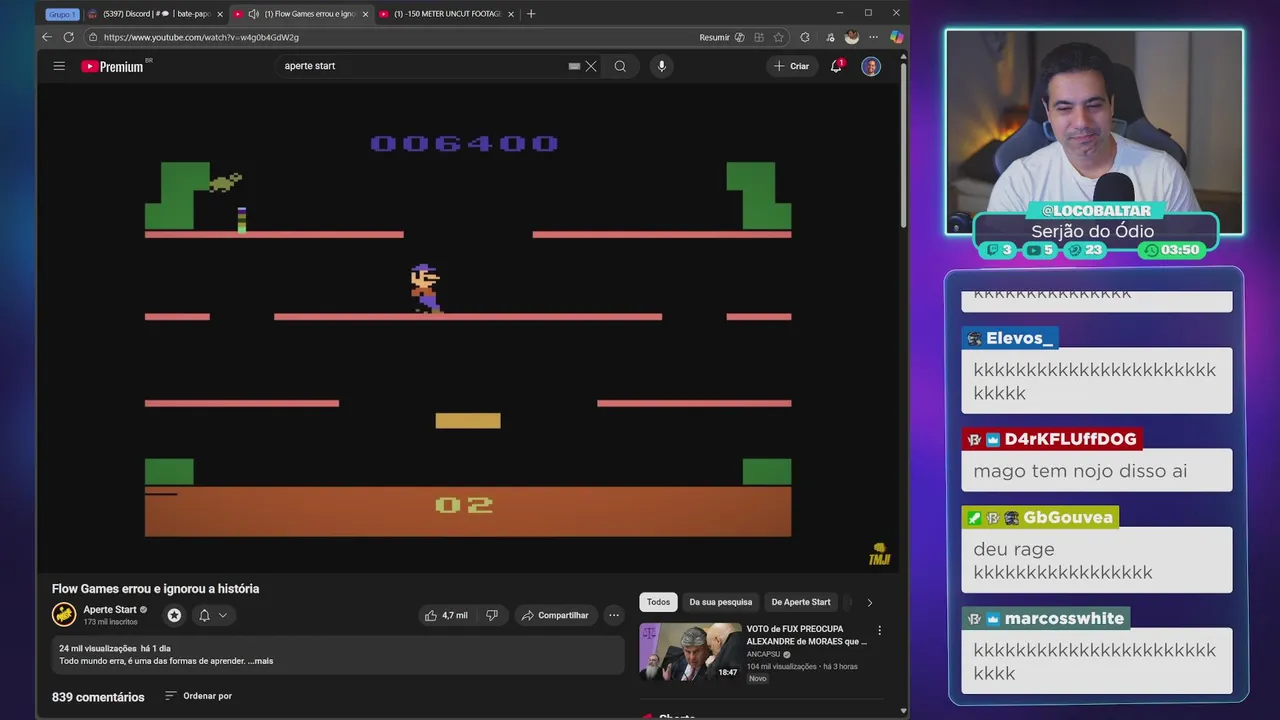The height and width of the screenshot is (720, 1280).
Task: Open the ANCAPSU channel link
Action: pos(763,654)
